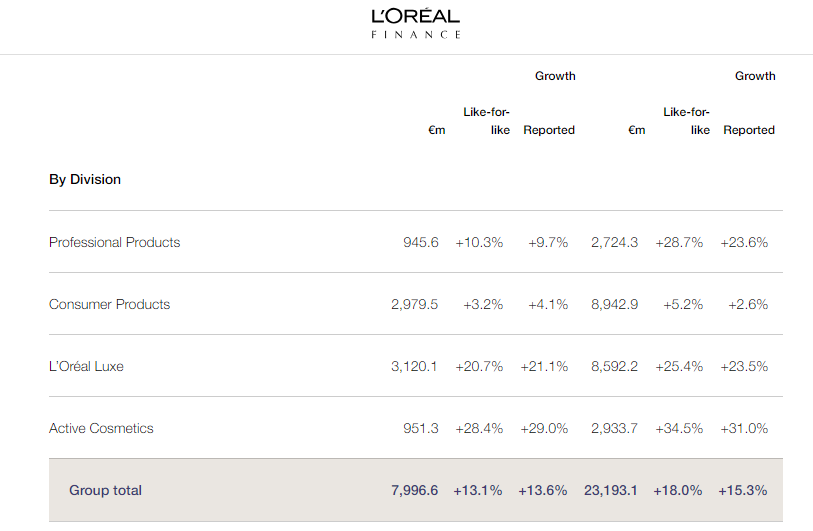Click the first Growth column header
Screen dimensions: 813x531
click(555, 76)
